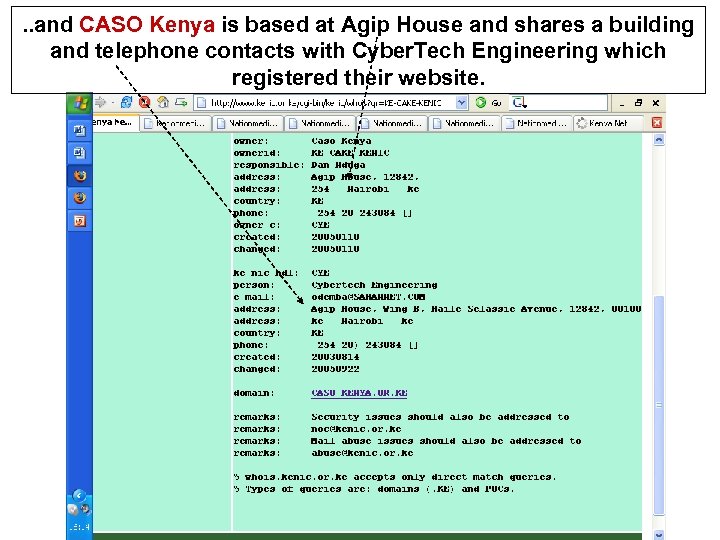Click created date 20050110
Image resolution: width=720 pixels, height=540 pixels.
coord(335,237)
